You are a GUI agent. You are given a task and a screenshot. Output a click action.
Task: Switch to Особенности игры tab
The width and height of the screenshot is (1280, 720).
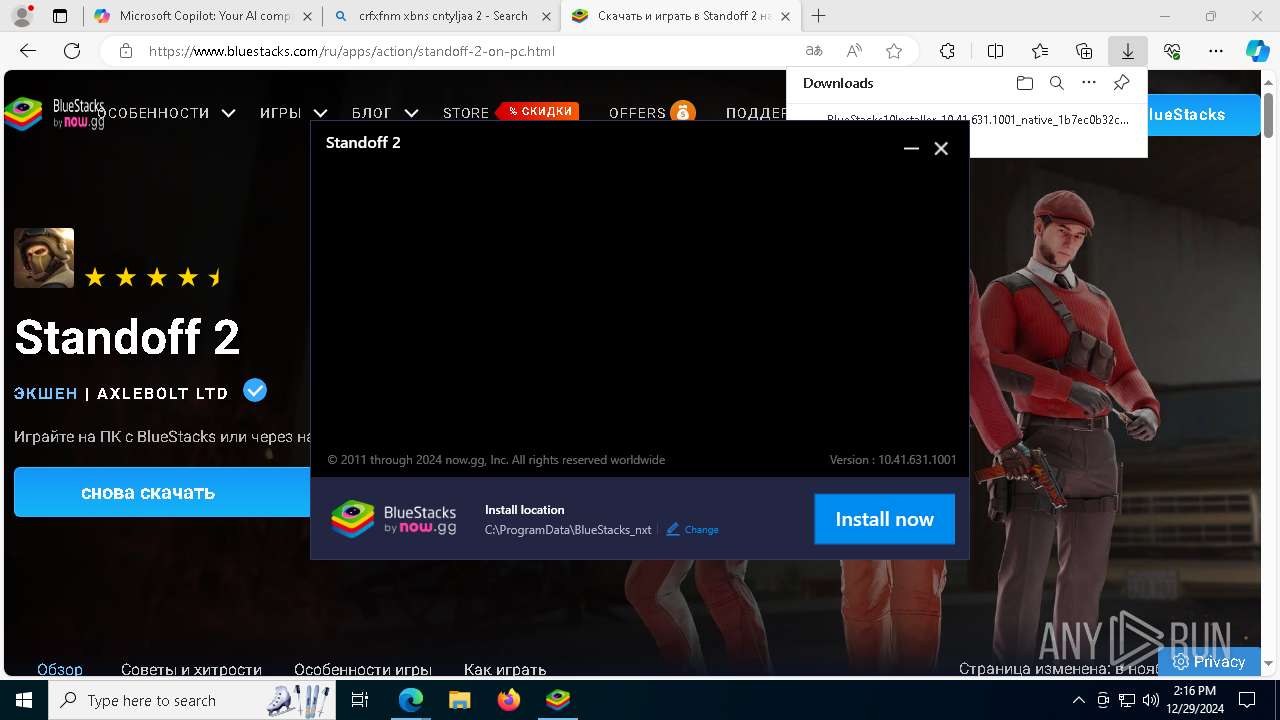[363, 669]
